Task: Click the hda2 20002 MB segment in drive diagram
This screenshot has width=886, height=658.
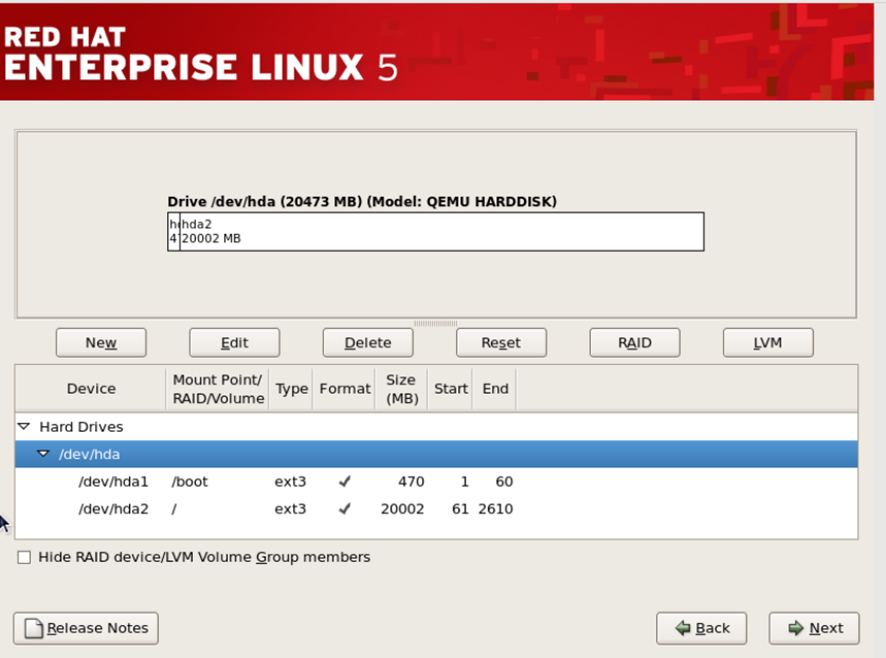Action: (441, 232)
